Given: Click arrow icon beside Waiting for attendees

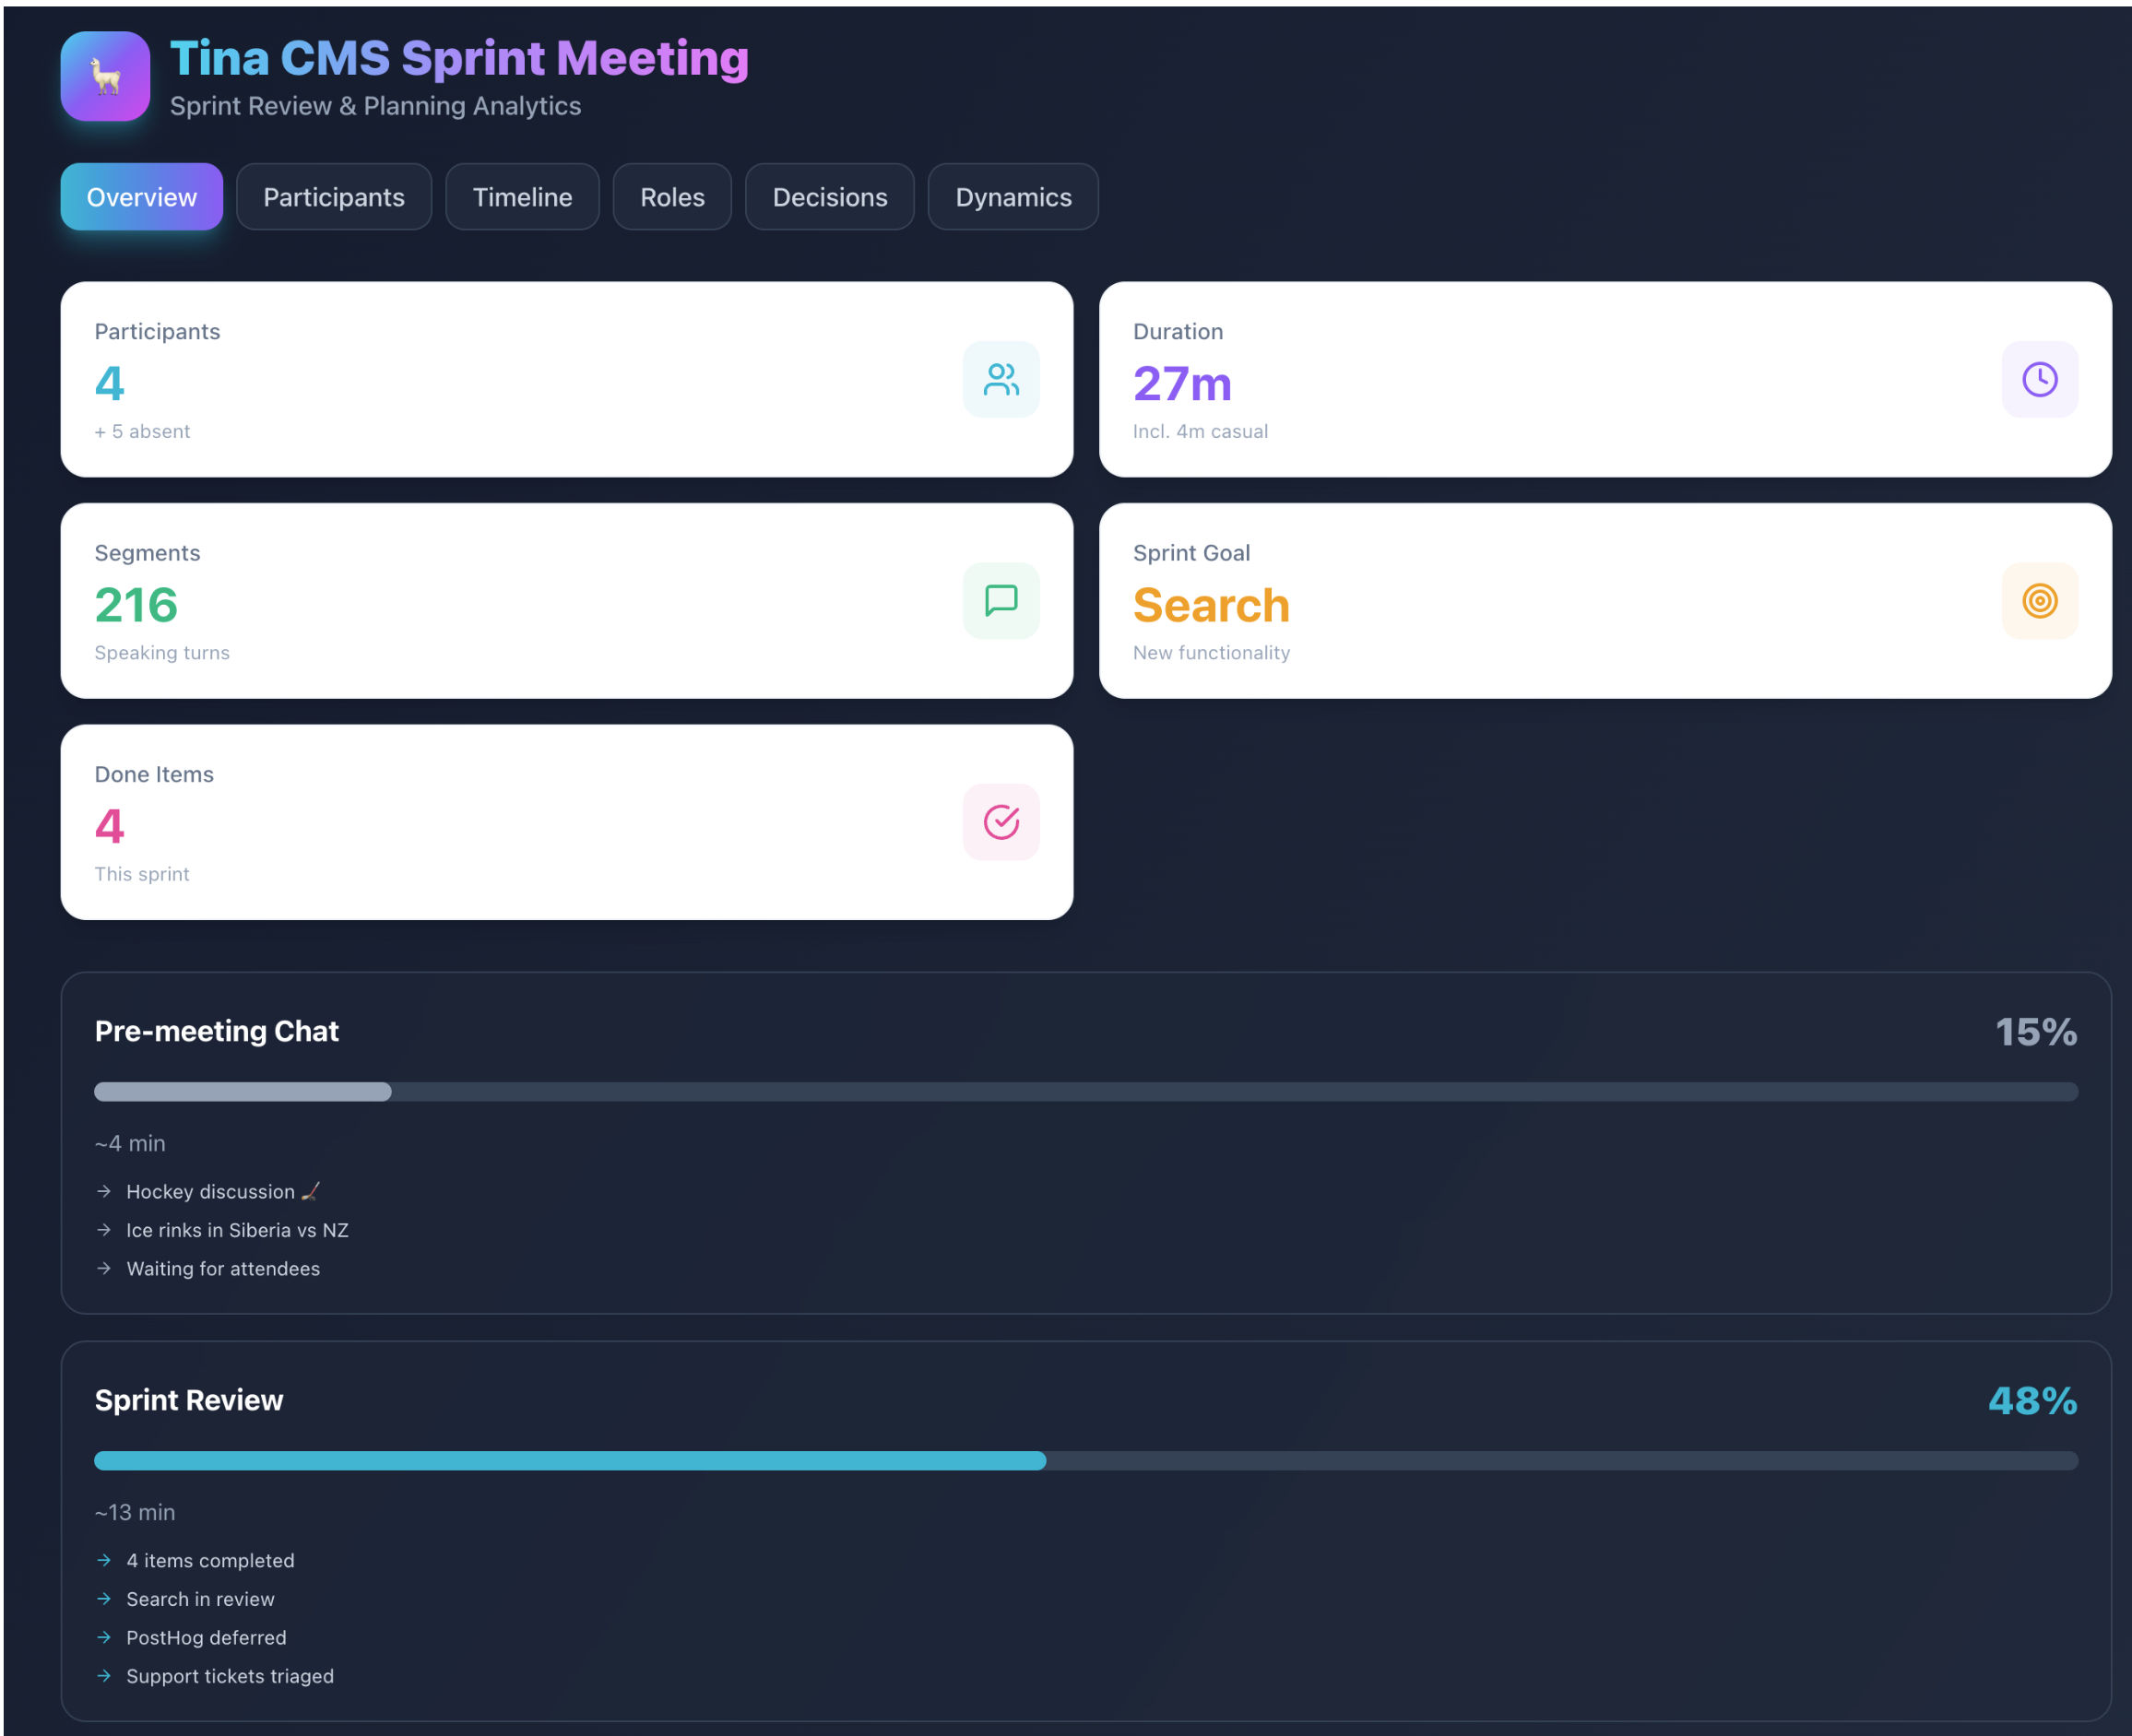Looking at the screenshot, I should point(104,1268).
